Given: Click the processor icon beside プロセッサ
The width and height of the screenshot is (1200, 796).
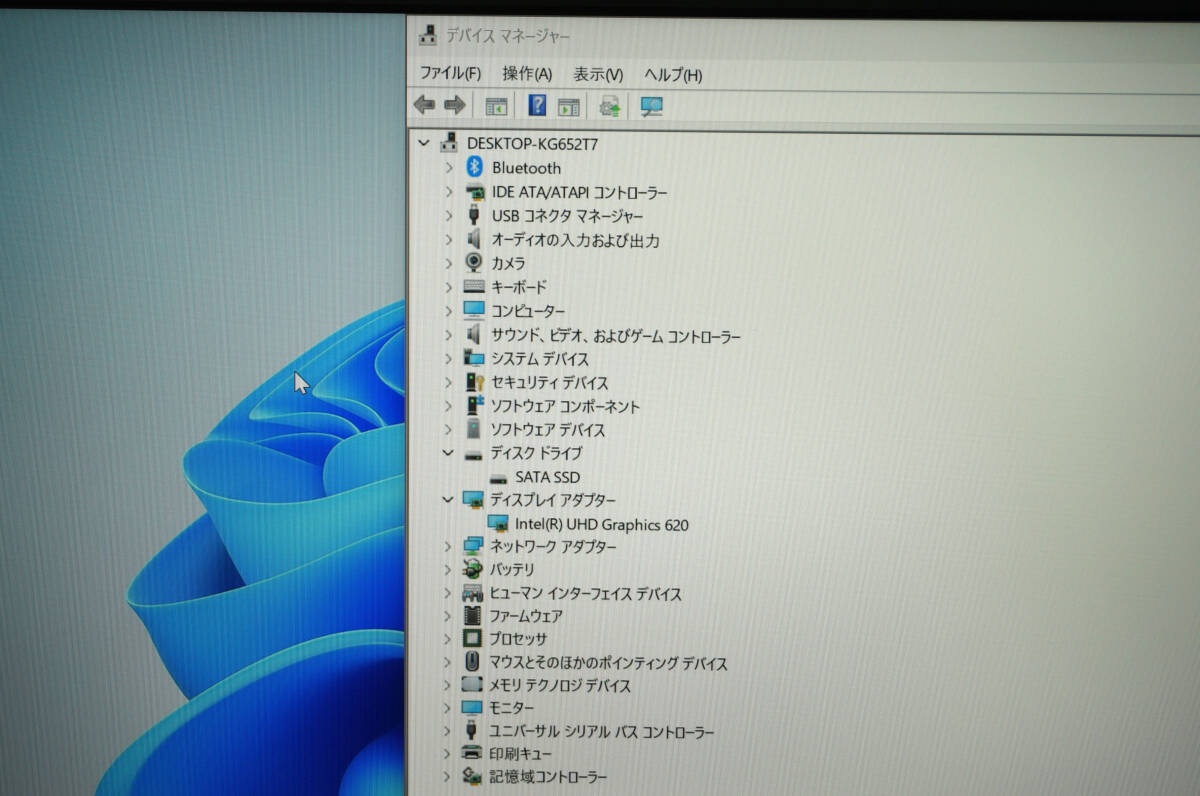Looking at the screenshot, I should (x=472, y=638).
